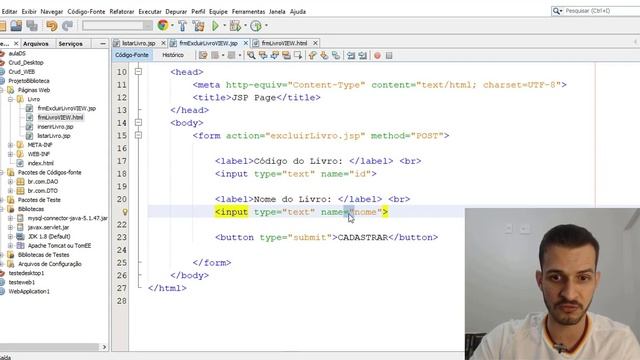This screenshot has height=360, width=640.
Task: Open the Serviços panel tab
Action: pos(70,43)
